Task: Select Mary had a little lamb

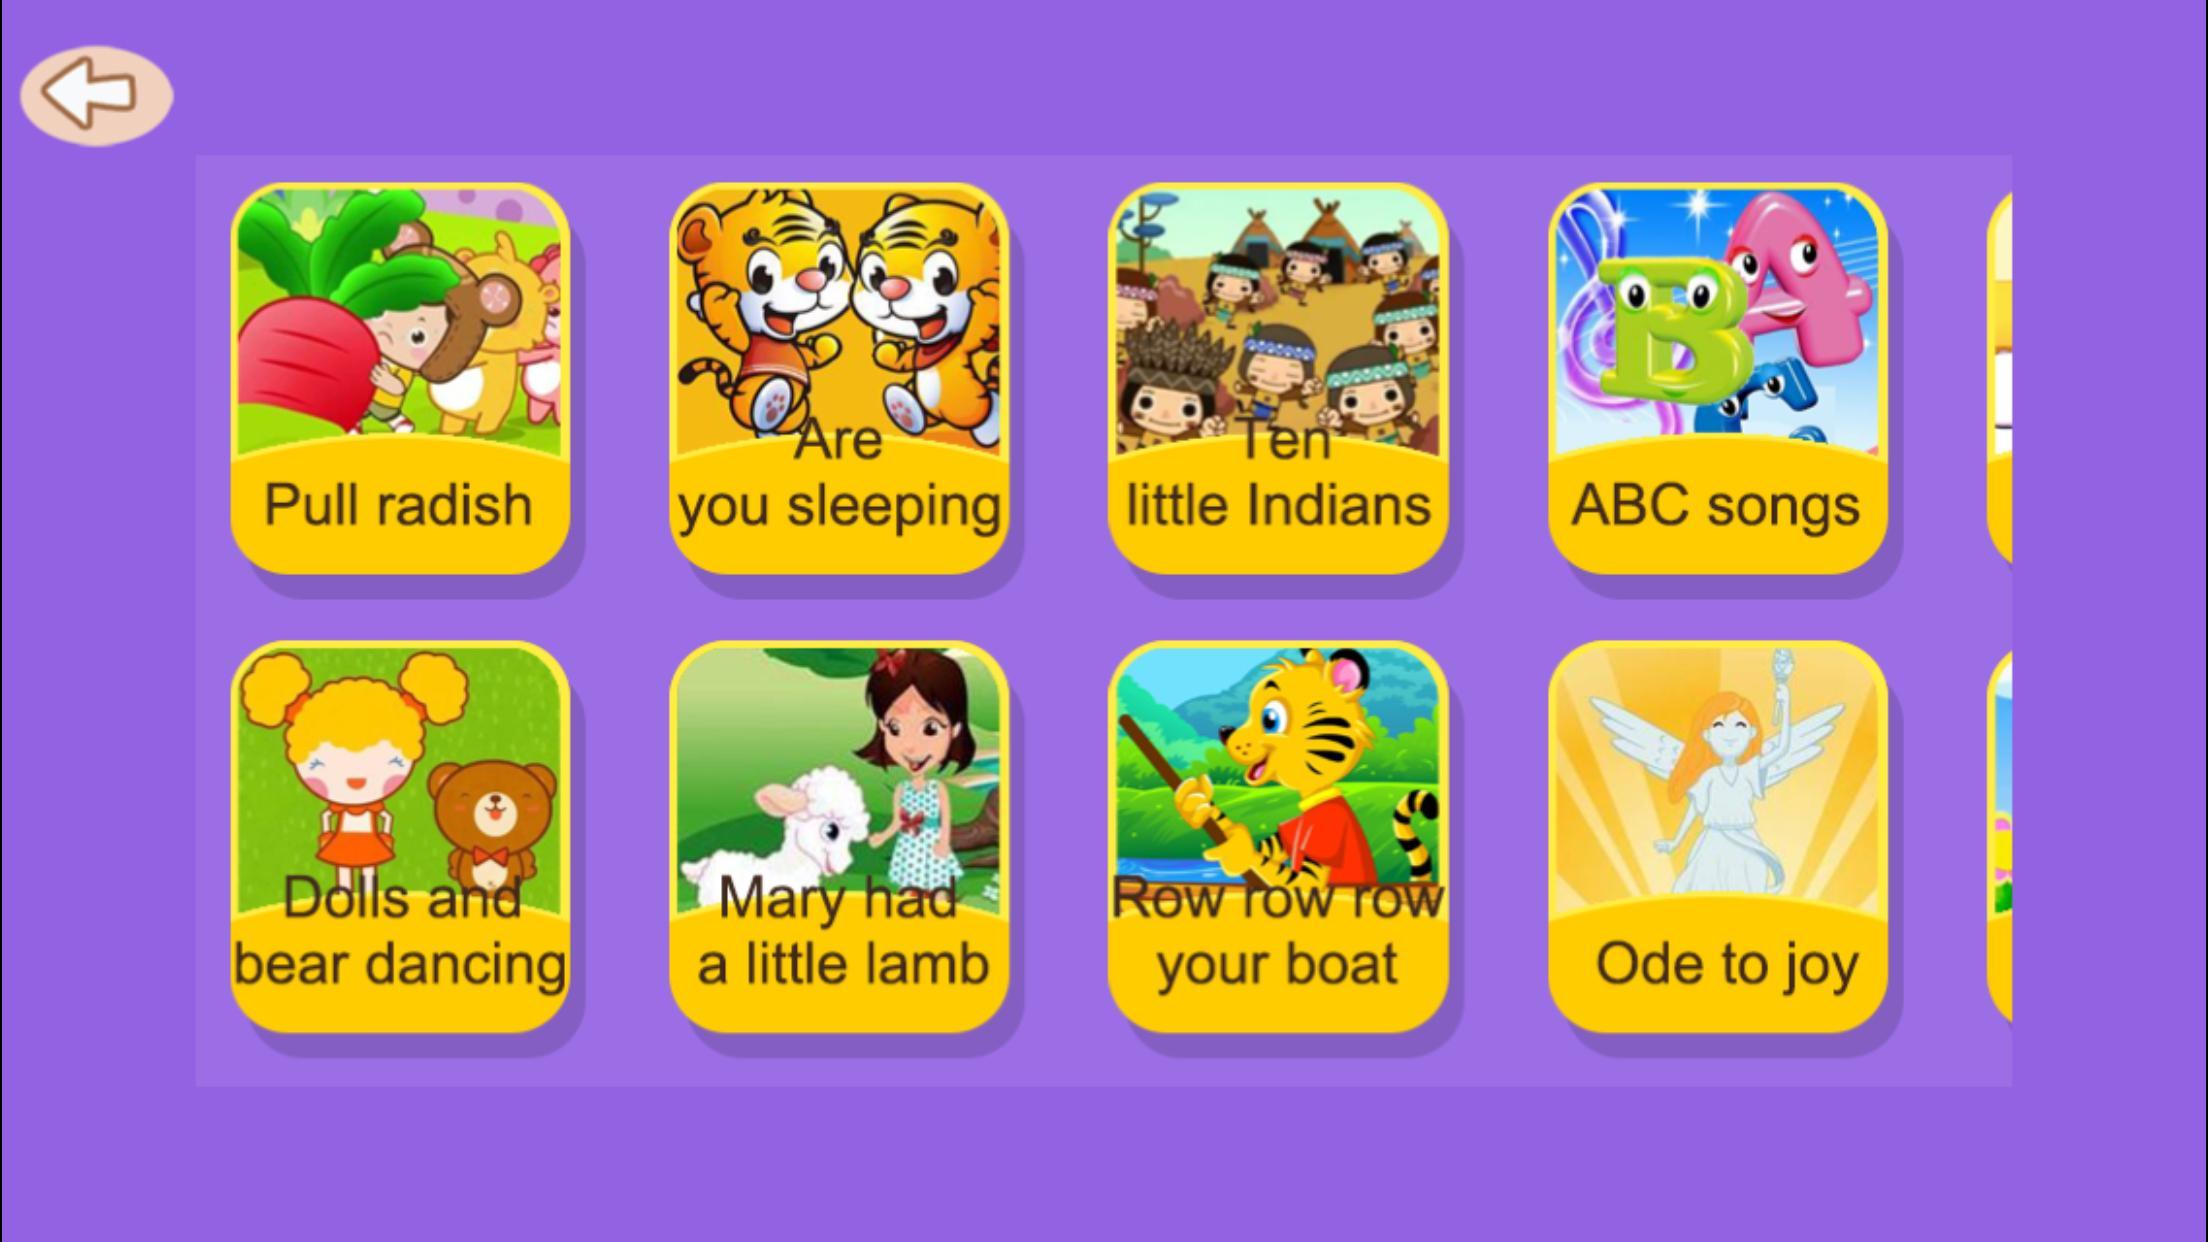Action: [839, 836]
